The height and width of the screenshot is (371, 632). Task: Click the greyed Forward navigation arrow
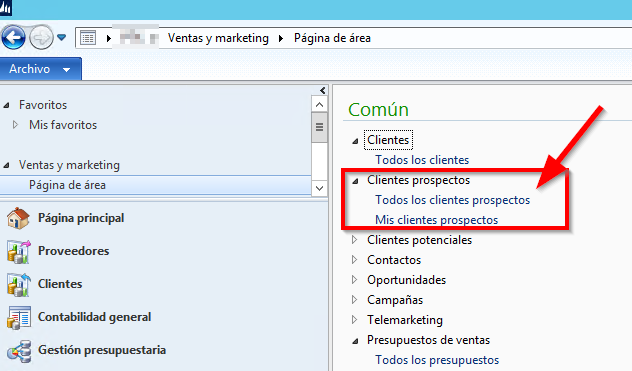[41, 38]
